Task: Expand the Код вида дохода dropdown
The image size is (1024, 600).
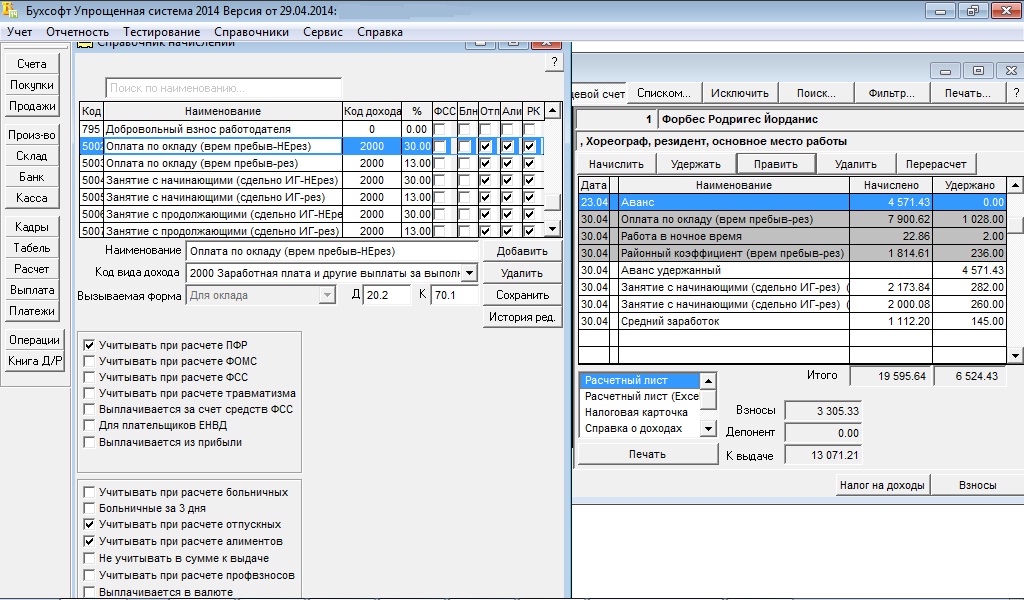Action: pyautogui.click(x=470, y=273)
